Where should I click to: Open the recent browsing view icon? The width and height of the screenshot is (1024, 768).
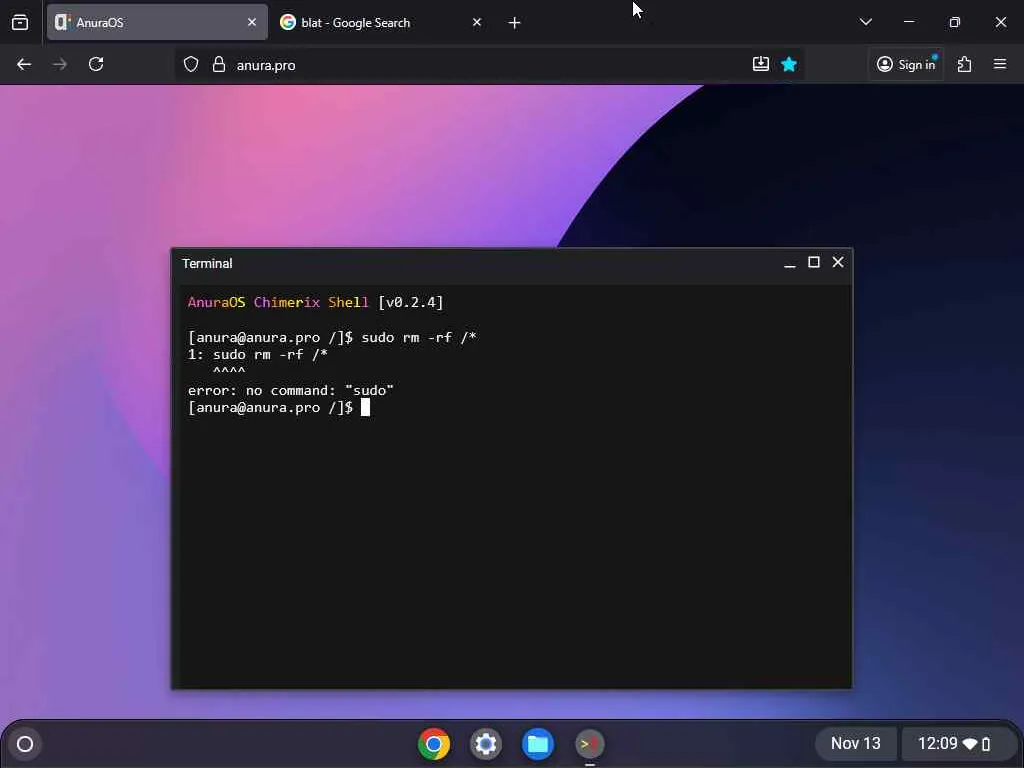coord(20,22)
